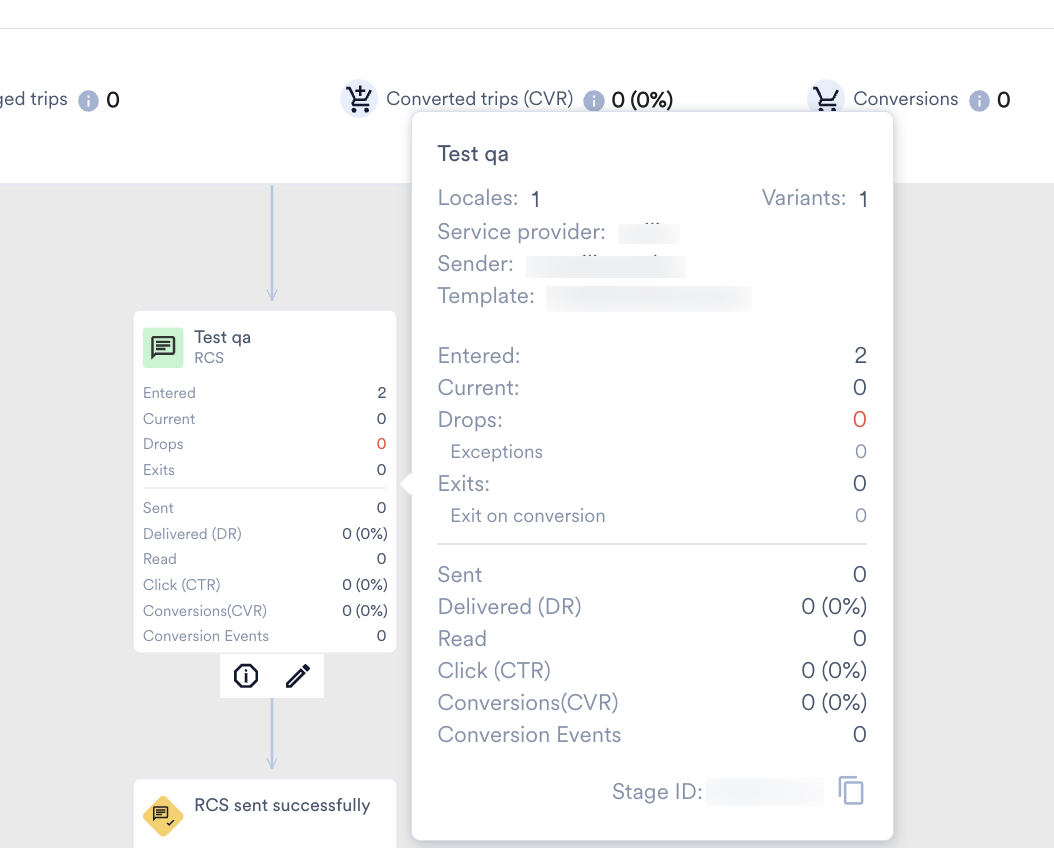
Task: Copy the Stage ID using the copy icon
Action: tap(851, 791)
